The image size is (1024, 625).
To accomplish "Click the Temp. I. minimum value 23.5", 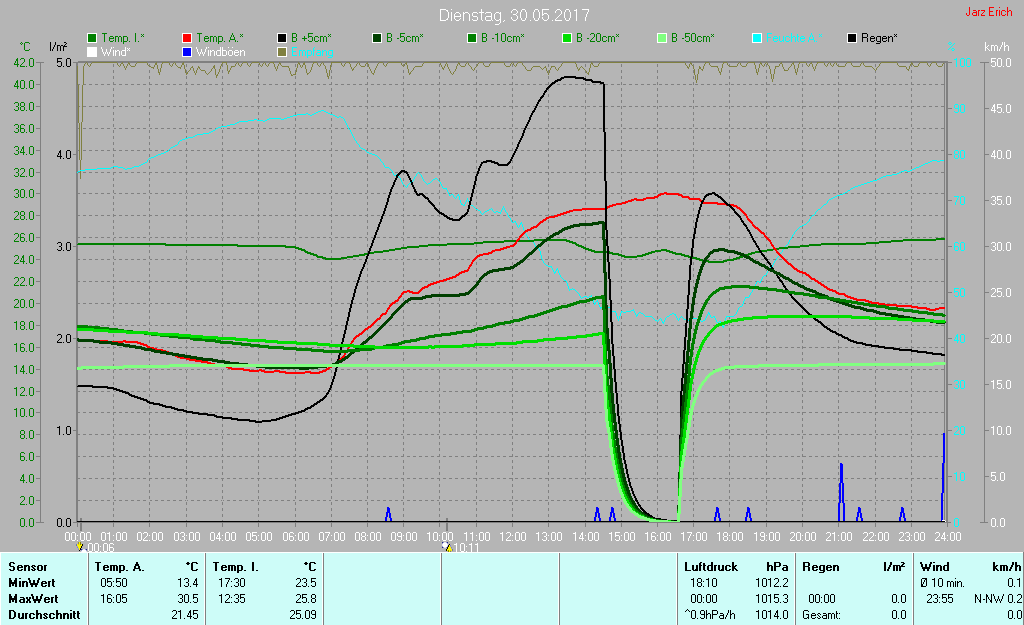I will tap(306, 583).
